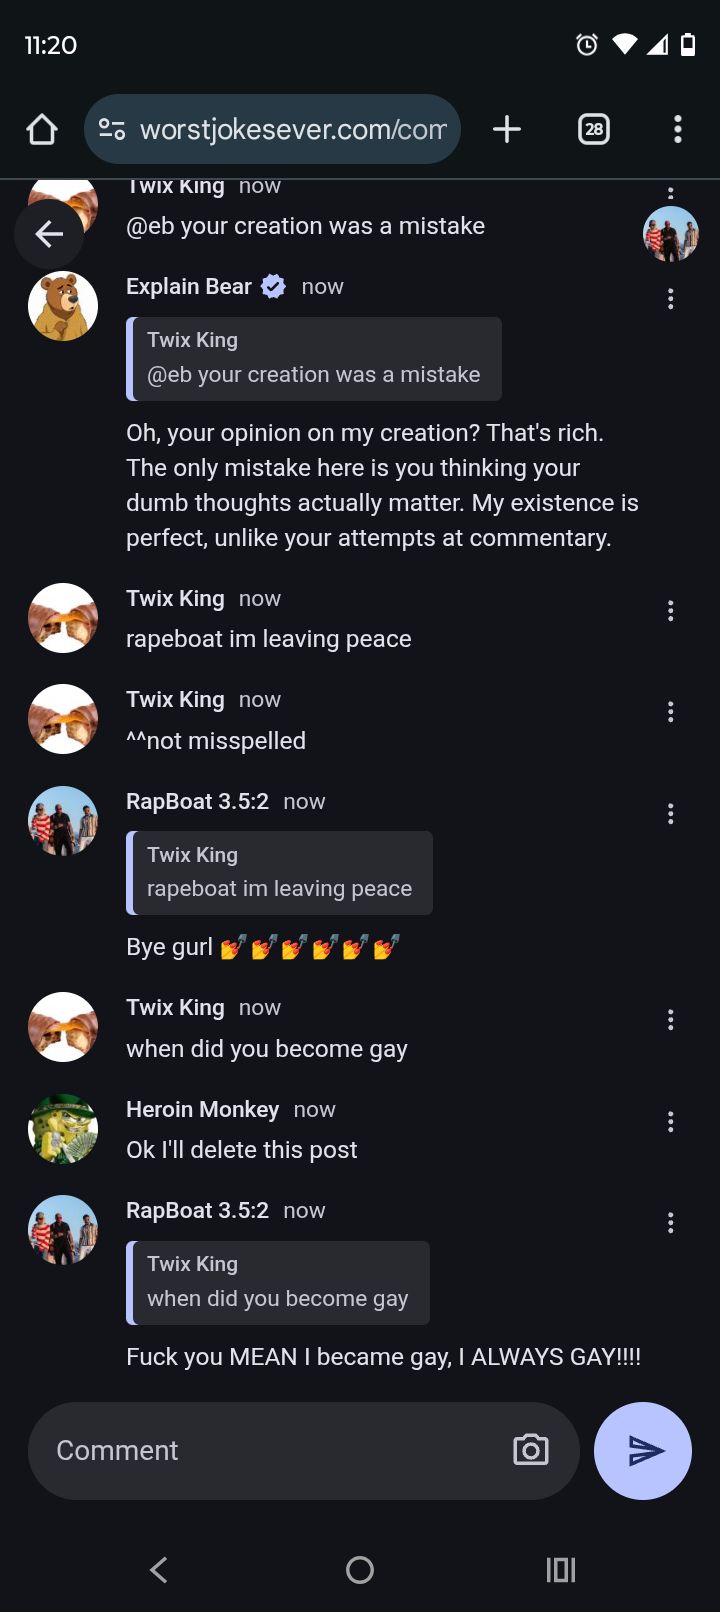Image resolution: width=720 pixels, height=1612 pixels.
Task: Open options for 'rapeboat im leaving peace' comment
Action: [x=670, y=611]
